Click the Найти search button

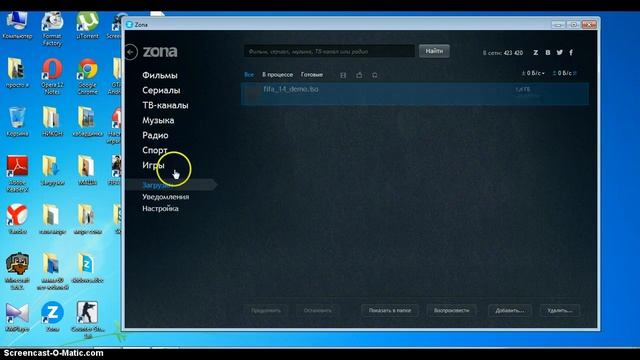(x=434, y=51)
